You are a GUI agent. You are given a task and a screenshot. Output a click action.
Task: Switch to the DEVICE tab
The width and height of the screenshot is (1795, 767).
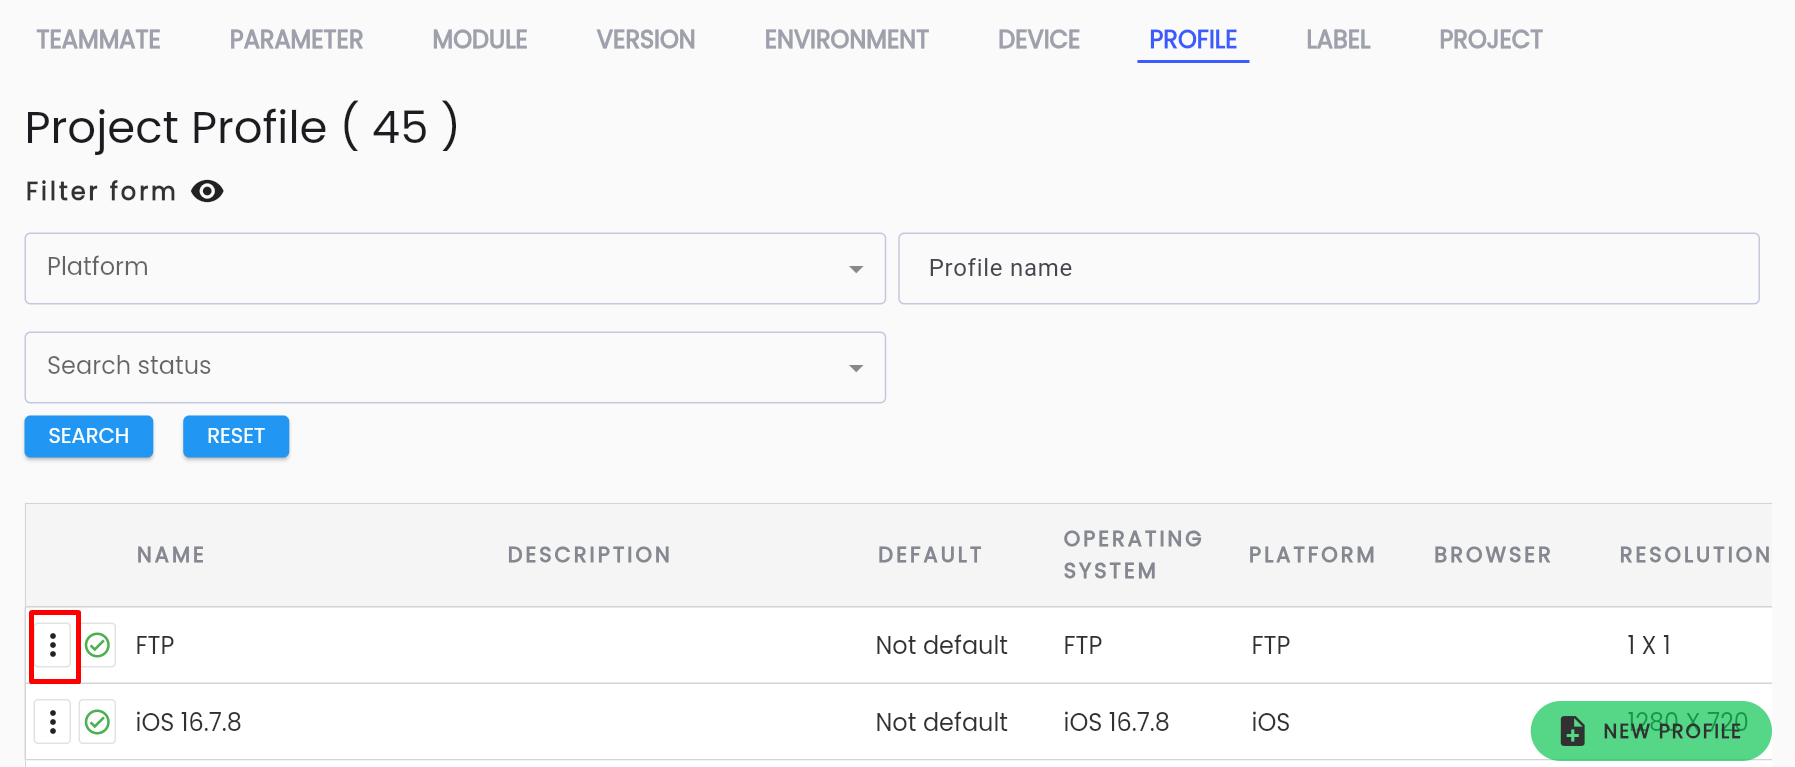coord(1039,40)
